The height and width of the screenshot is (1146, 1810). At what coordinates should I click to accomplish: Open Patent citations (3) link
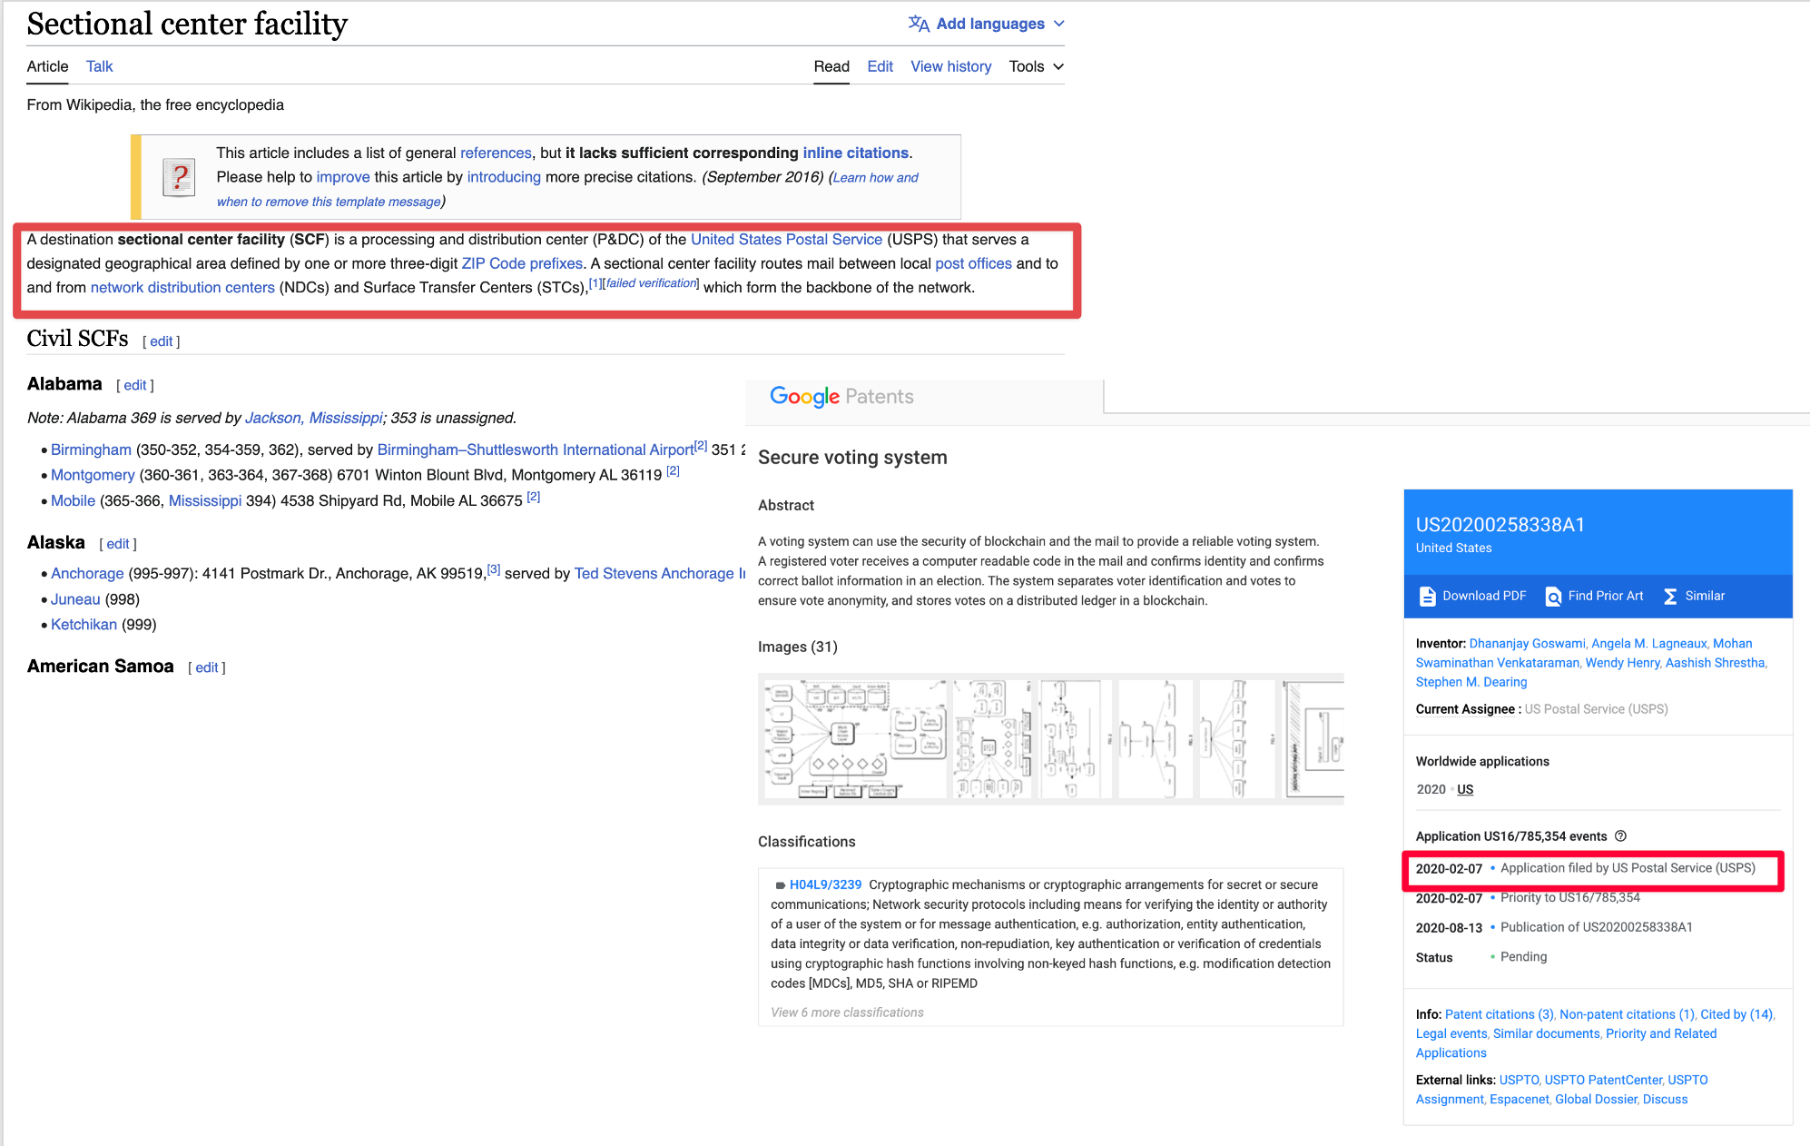[x=1499, y=1014]
